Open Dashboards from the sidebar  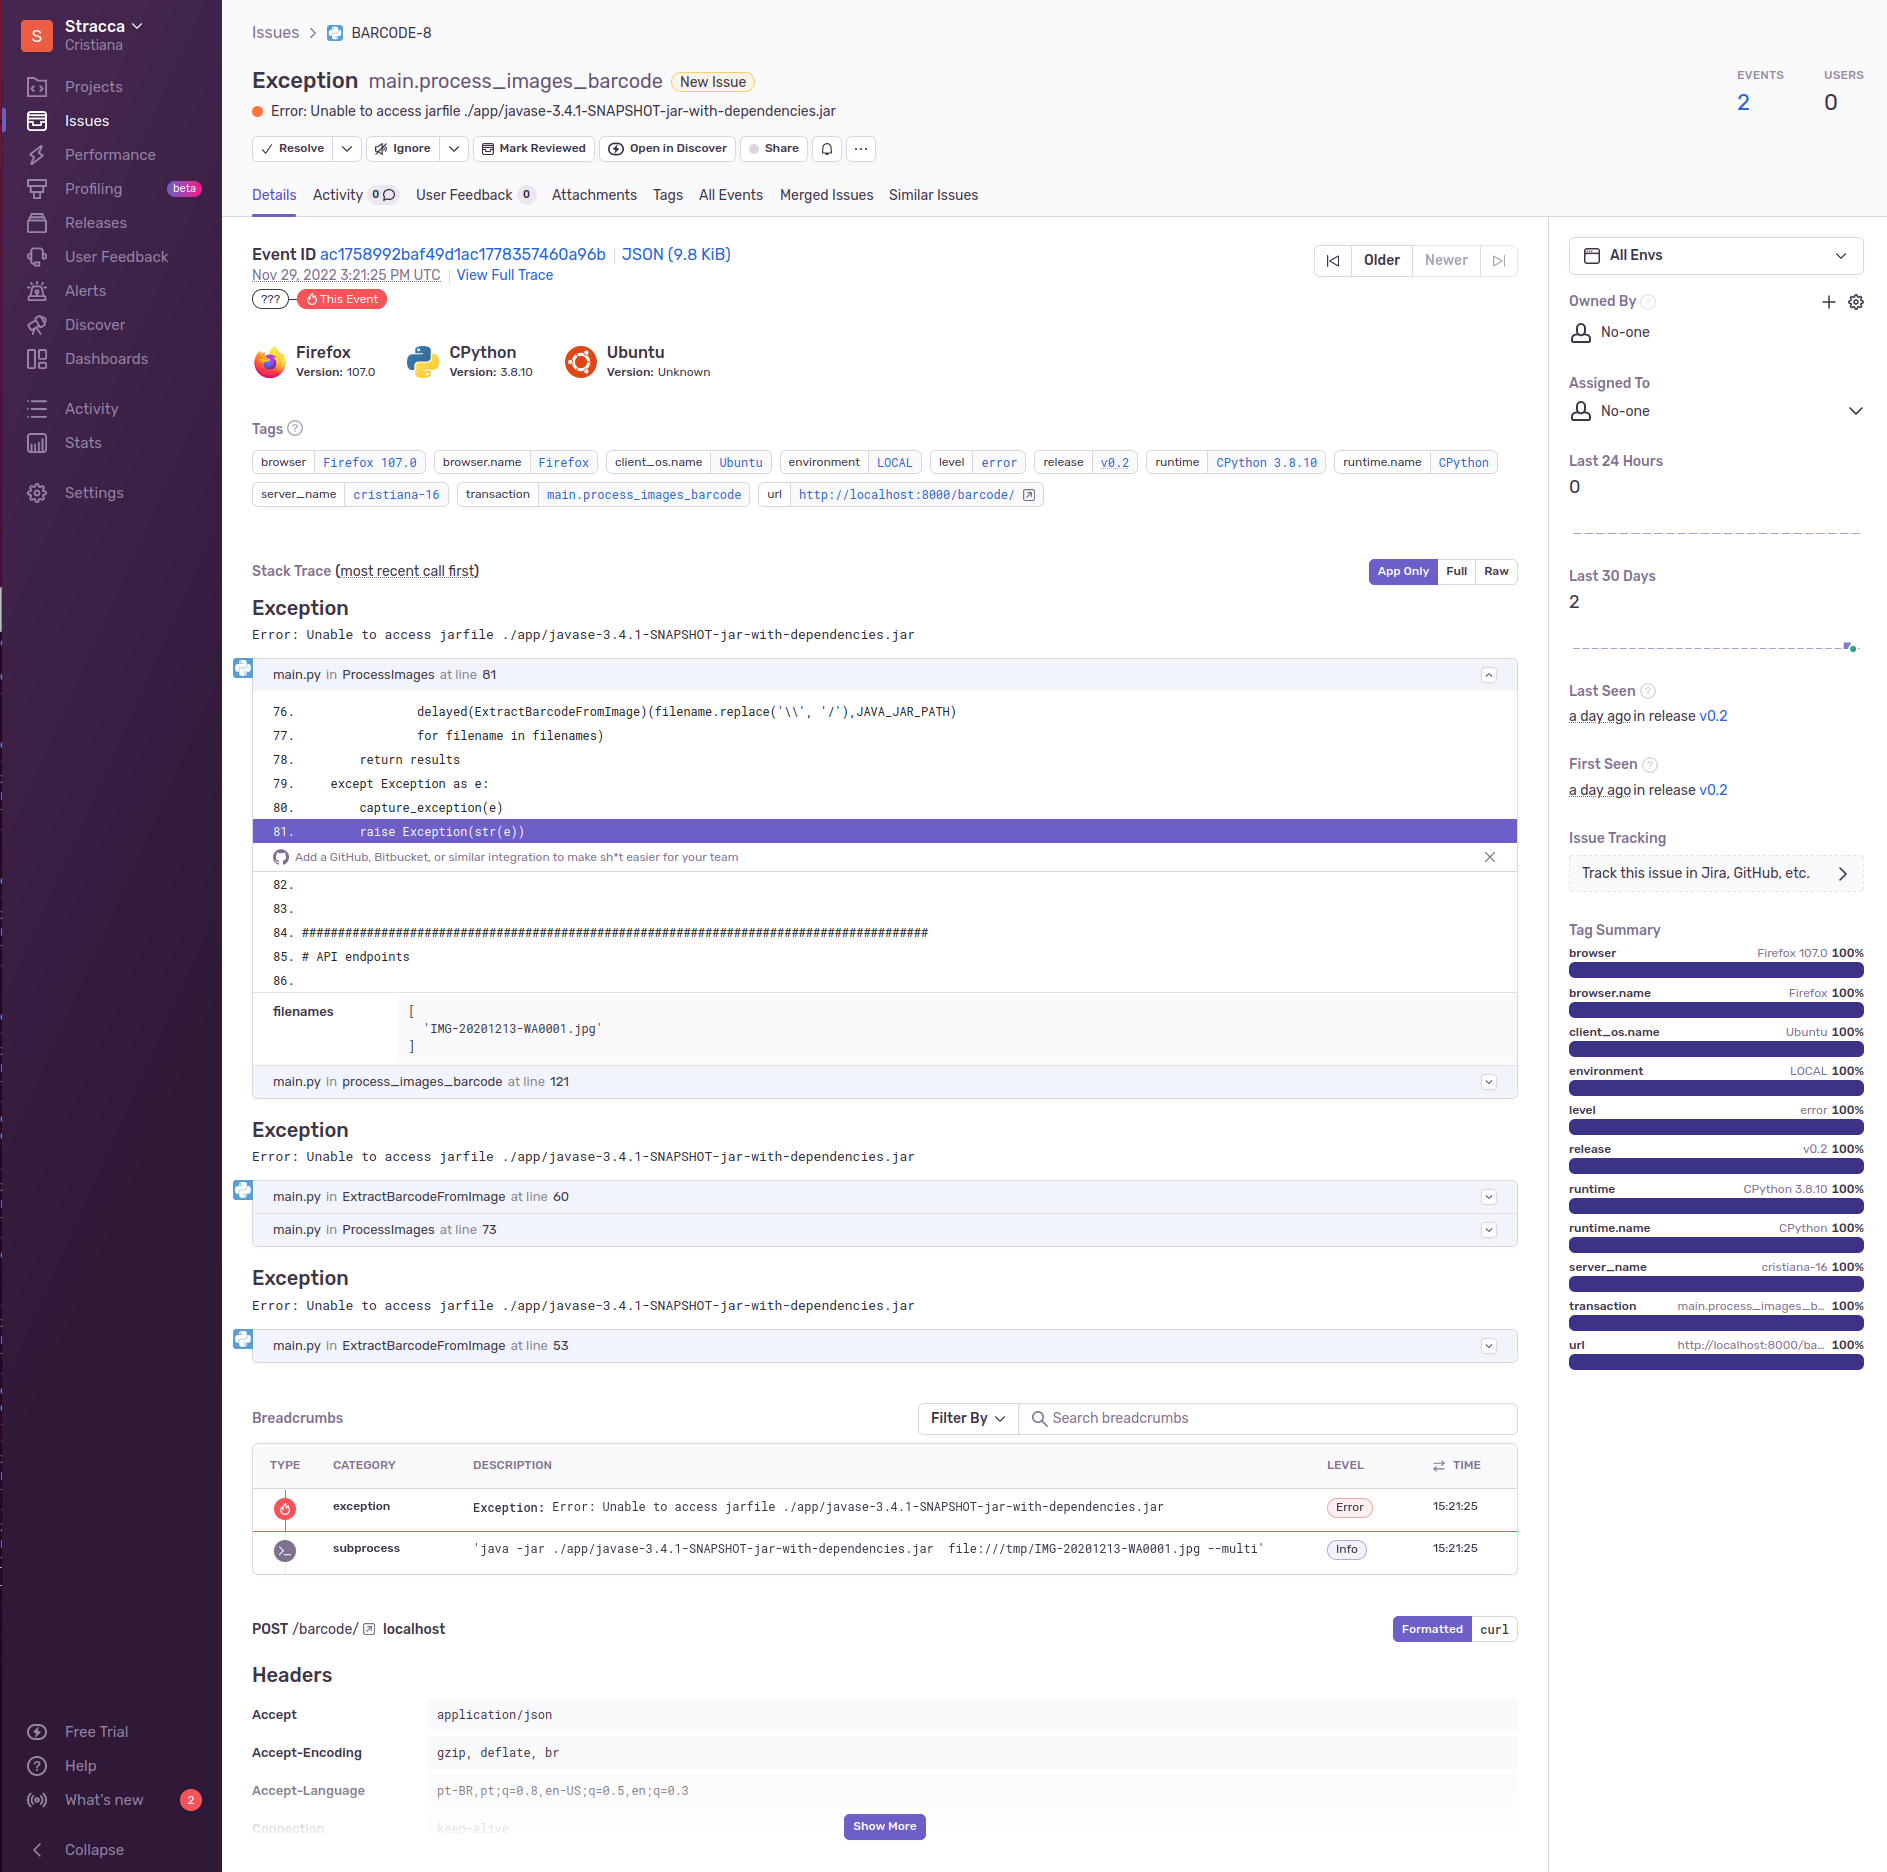pyautogui.click(x=106, y=359)
